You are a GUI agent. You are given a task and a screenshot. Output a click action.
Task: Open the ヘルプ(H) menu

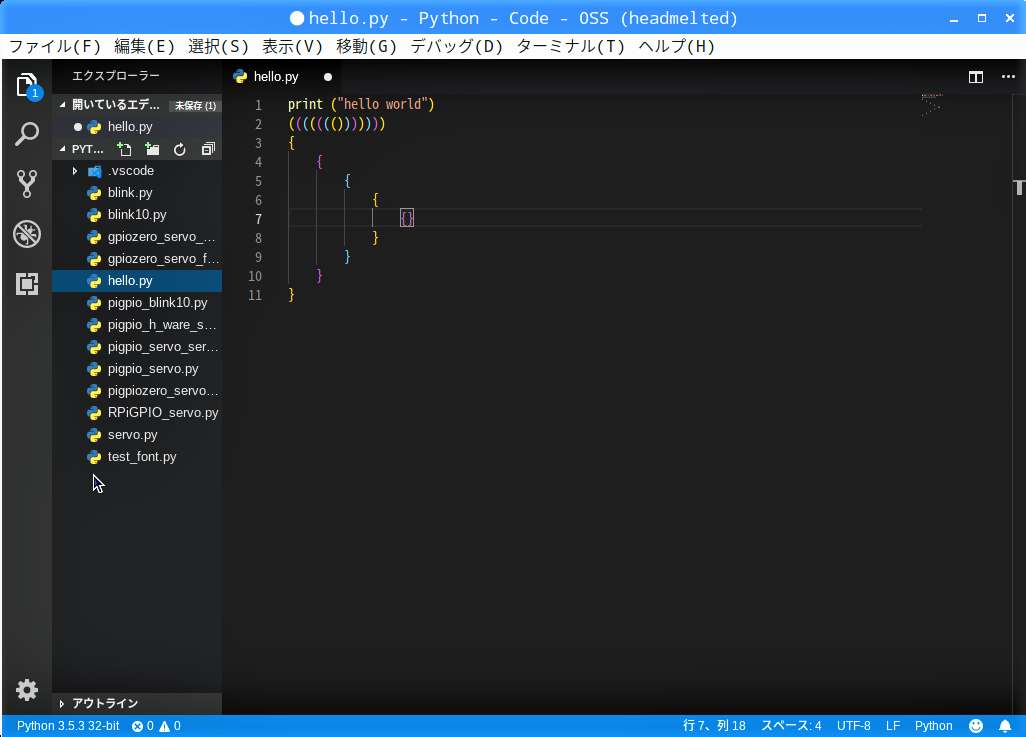click(x=677, y=46)
